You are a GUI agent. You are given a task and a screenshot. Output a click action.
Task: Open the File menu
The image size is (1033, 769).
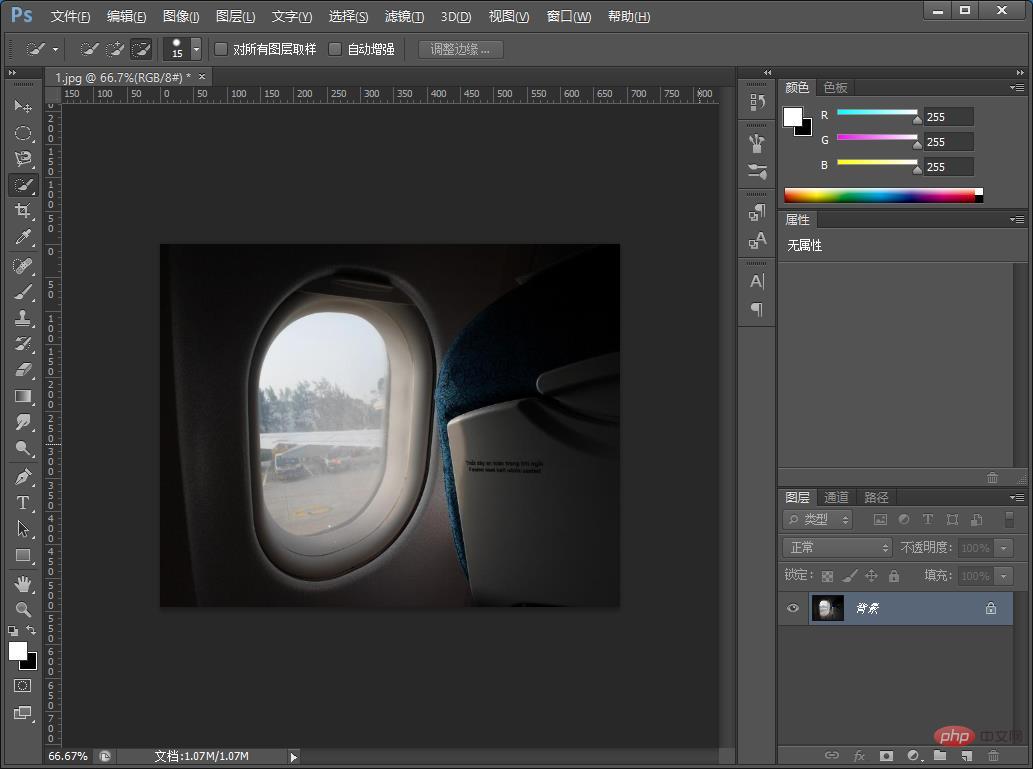point(70,16)
